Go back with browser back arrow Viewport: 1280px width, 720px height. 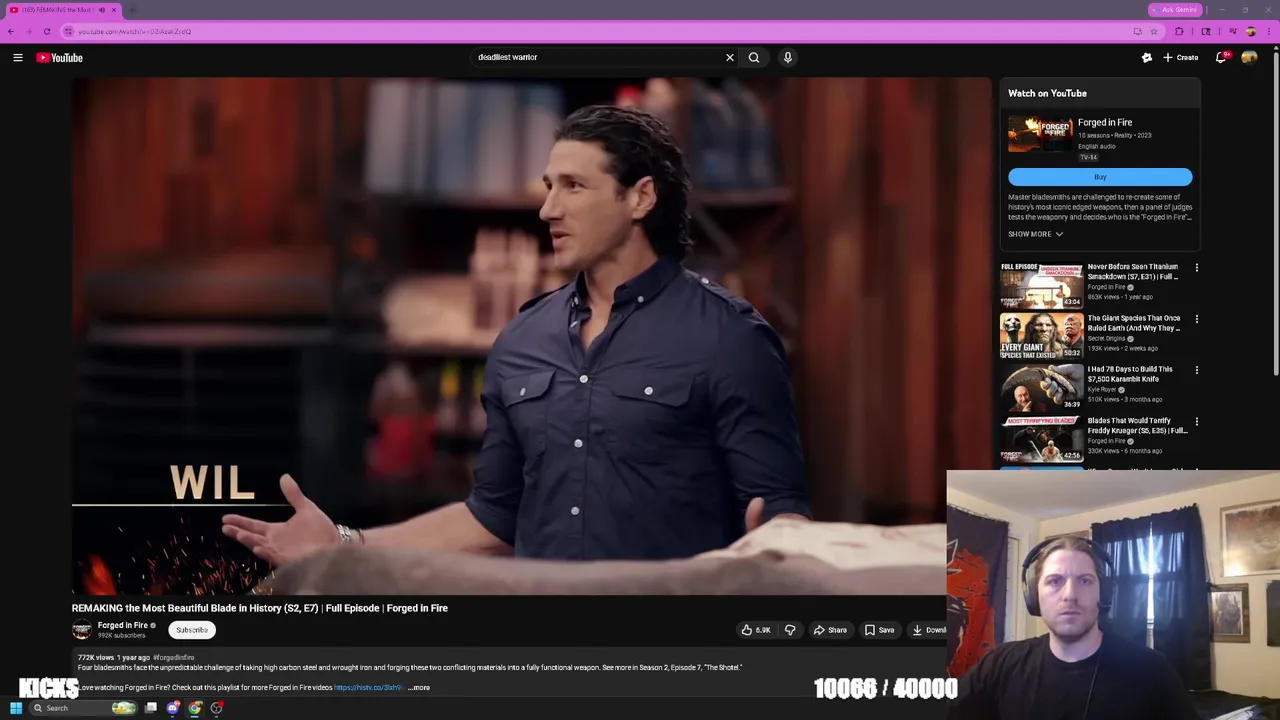click(x=11, y=31)
